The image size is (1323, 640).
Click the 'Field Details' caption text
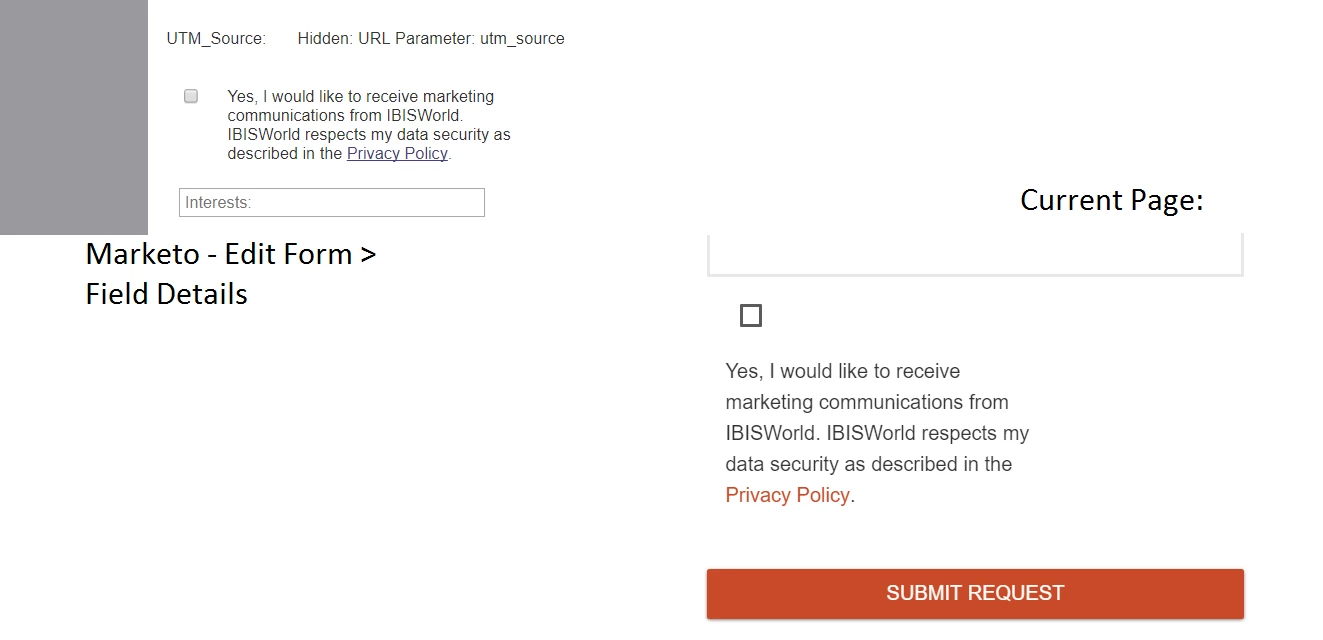tap(167, 294)
